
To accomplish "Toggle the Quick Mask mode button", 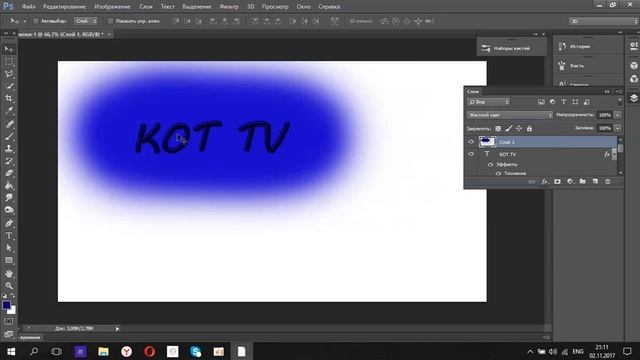I will pyautogui.click(x=9, y=322).
